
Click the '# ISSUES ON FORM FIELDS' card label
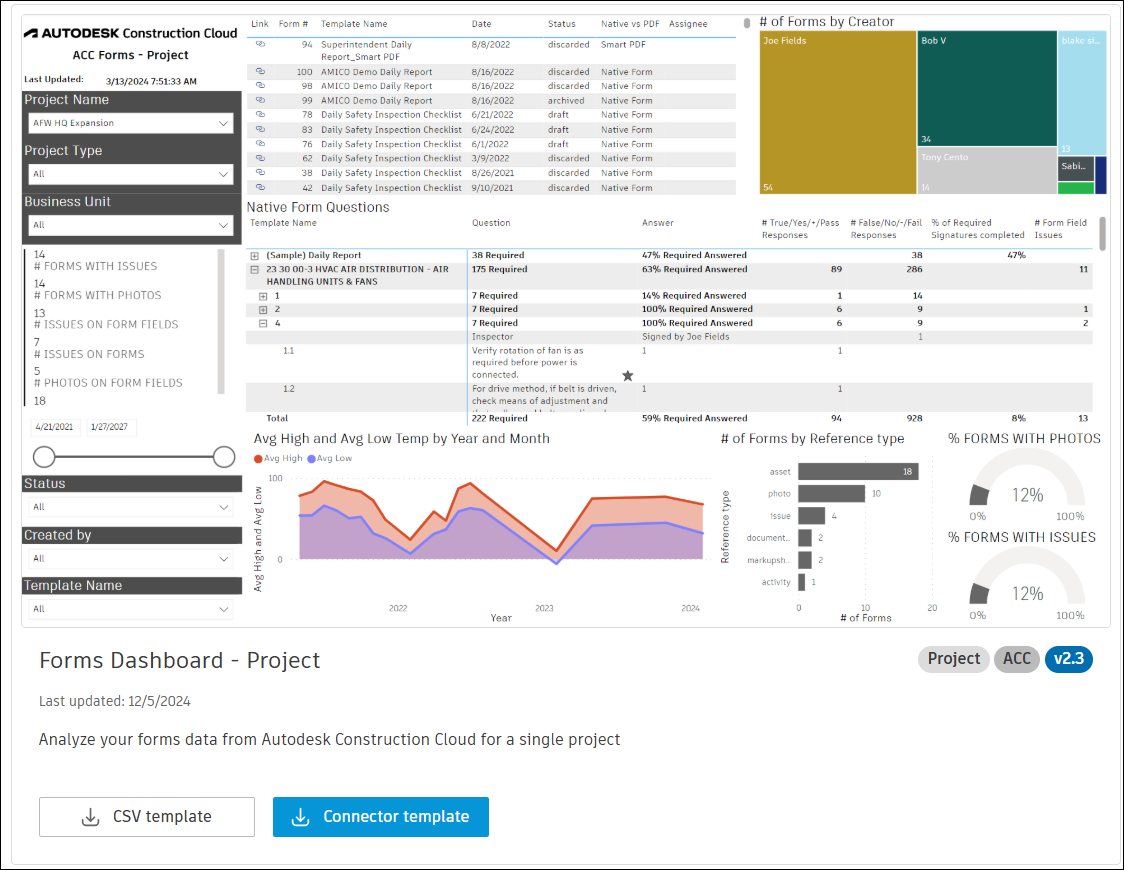tap(106, 325)
